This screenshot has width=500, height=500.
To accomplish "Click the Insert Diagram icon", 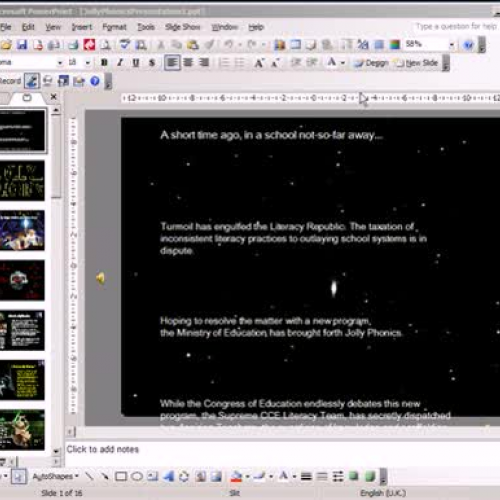I will [184, 476].
